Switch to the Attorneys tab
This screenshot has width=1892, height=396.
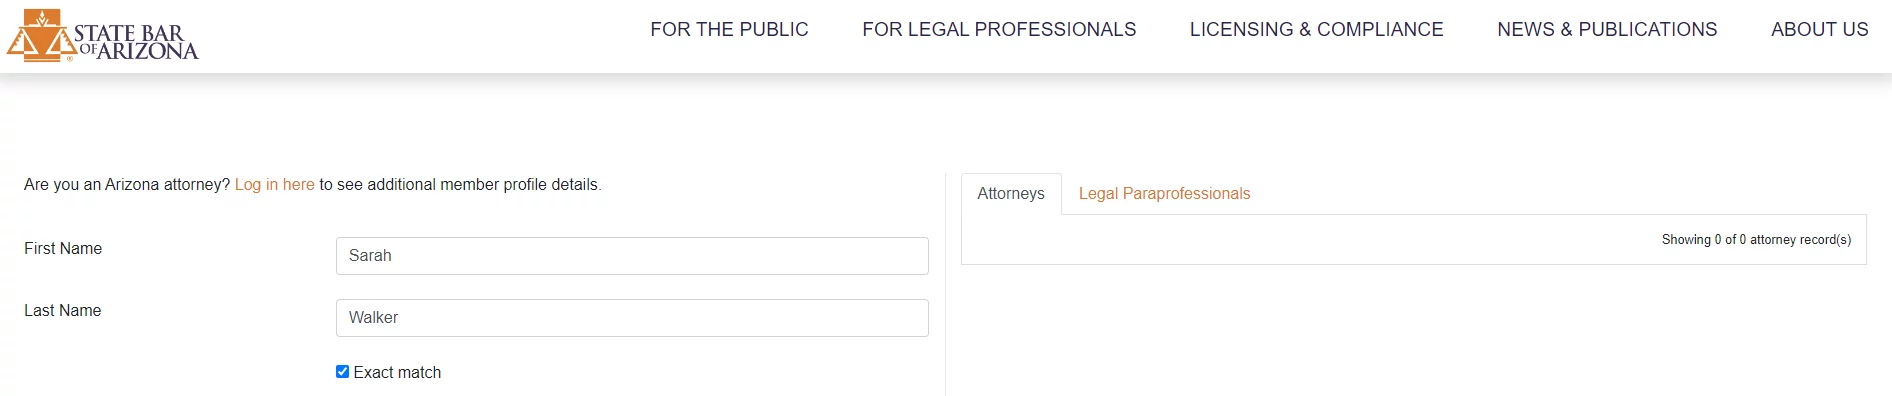click(x=1011, y=194)
